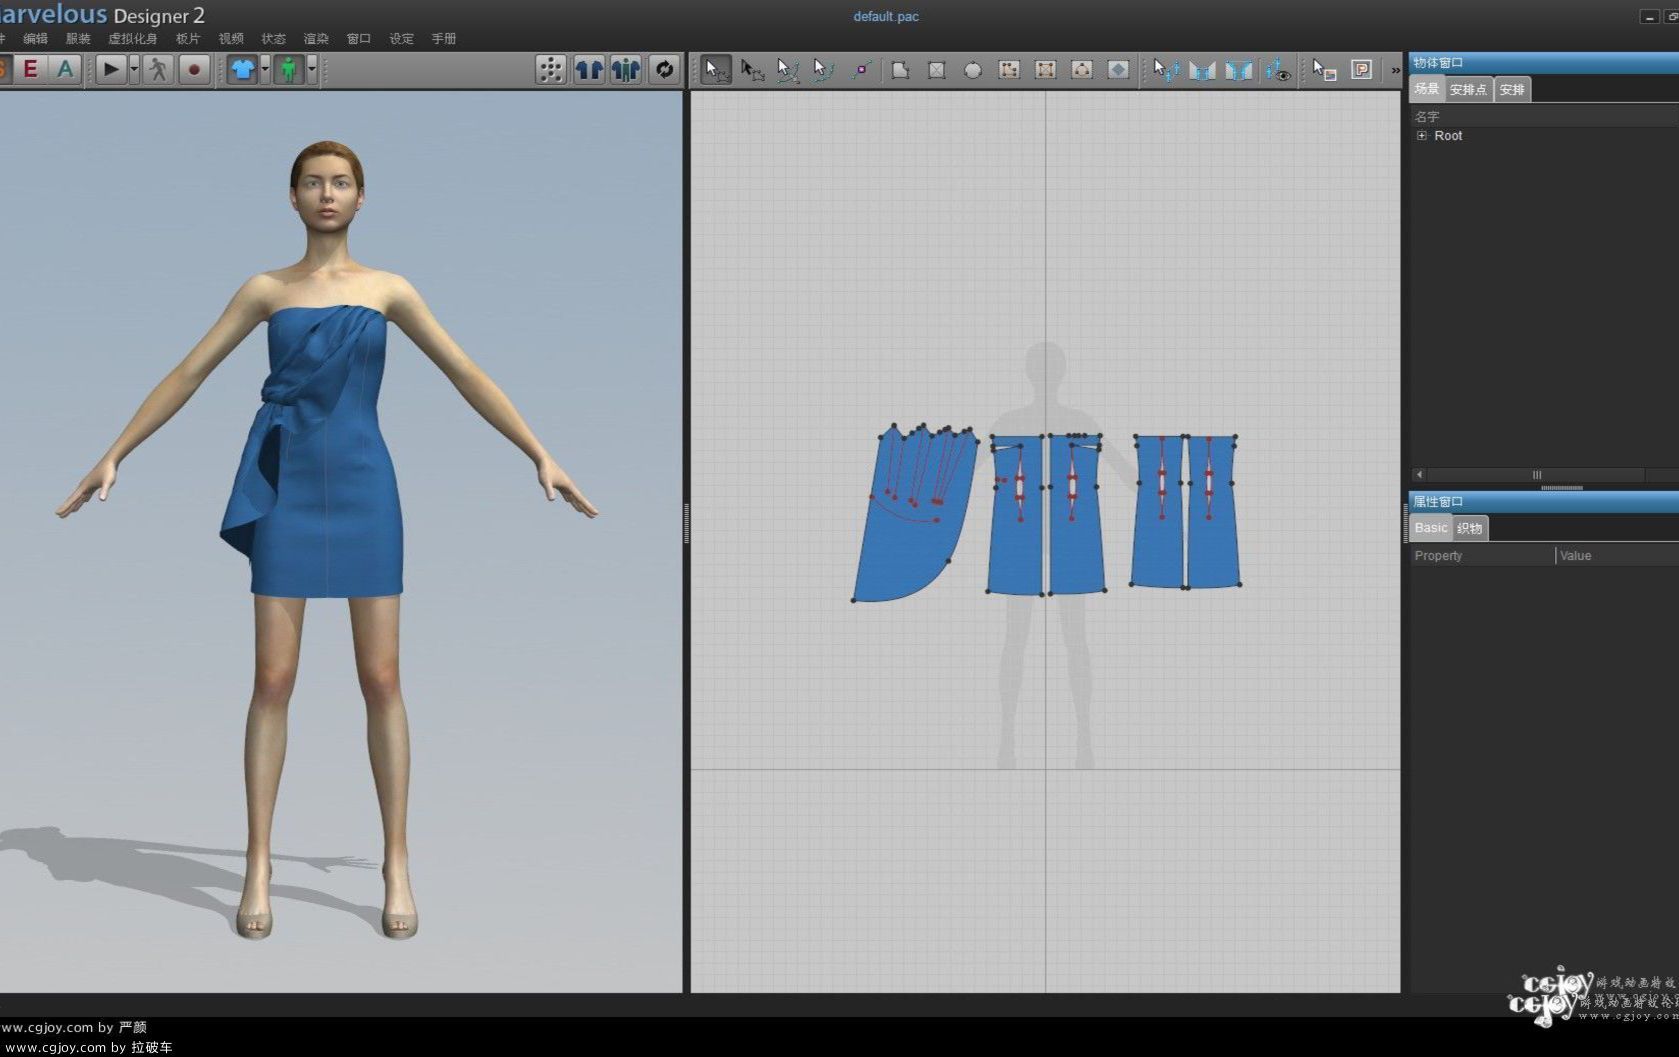This screenshot has height=1057, width=1679.
Task: Open the 编辑 menu
Action: pos(35,38)
